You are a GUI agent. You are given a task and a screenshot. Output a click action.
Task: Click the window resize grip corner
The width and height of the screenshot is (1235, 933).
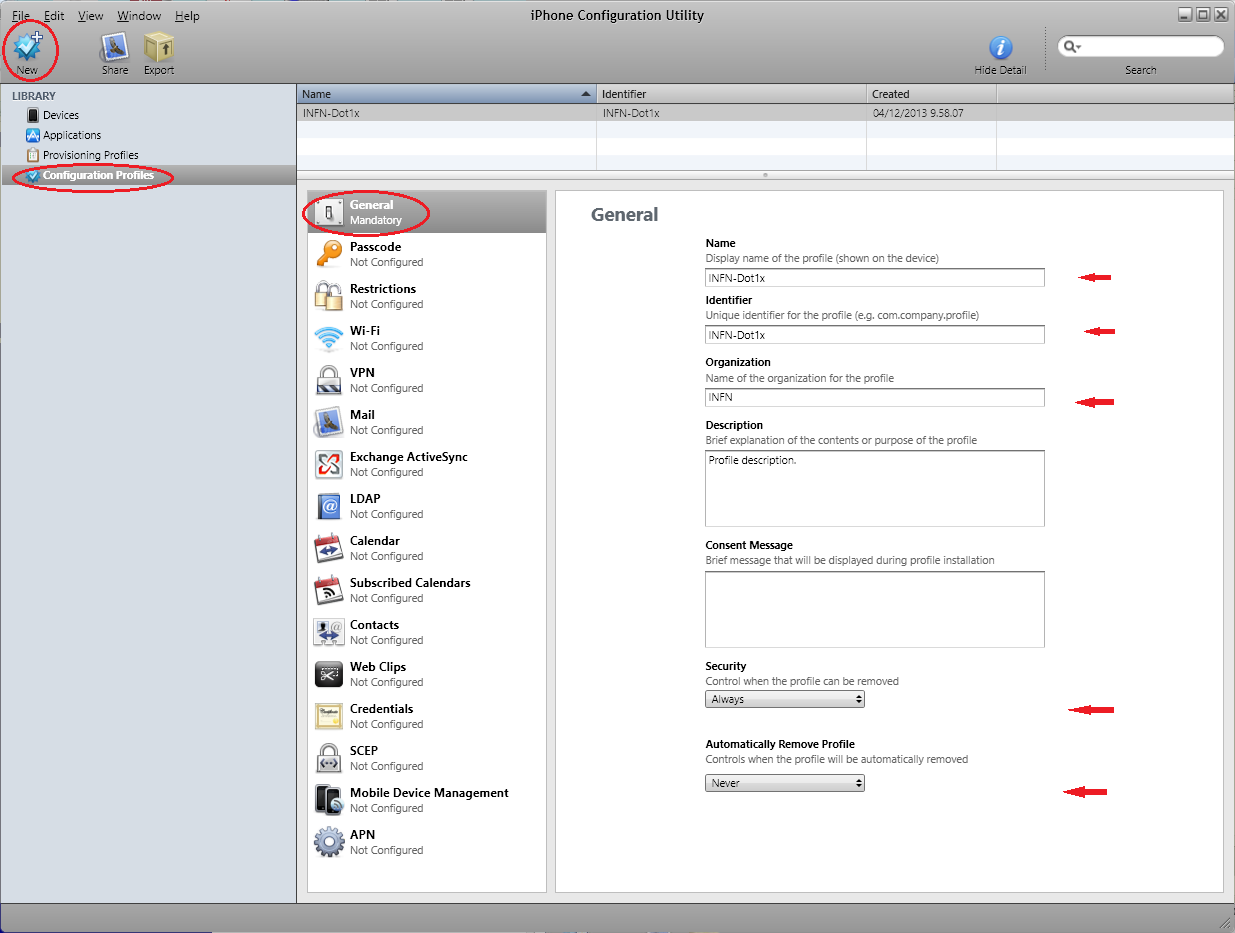[x=1225, y=923]
